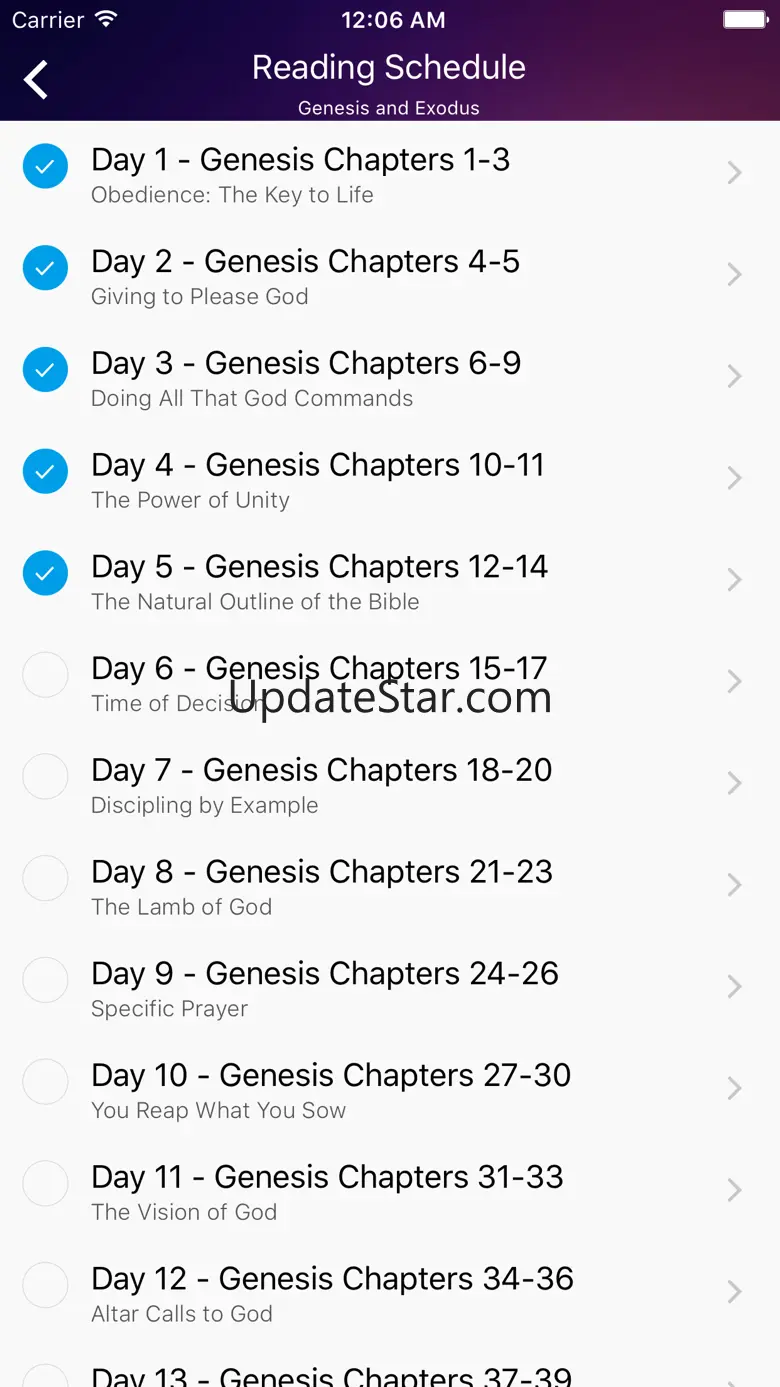
Task: Expand Day 11 with its chevron
Action: click(x=735, y=1190)
